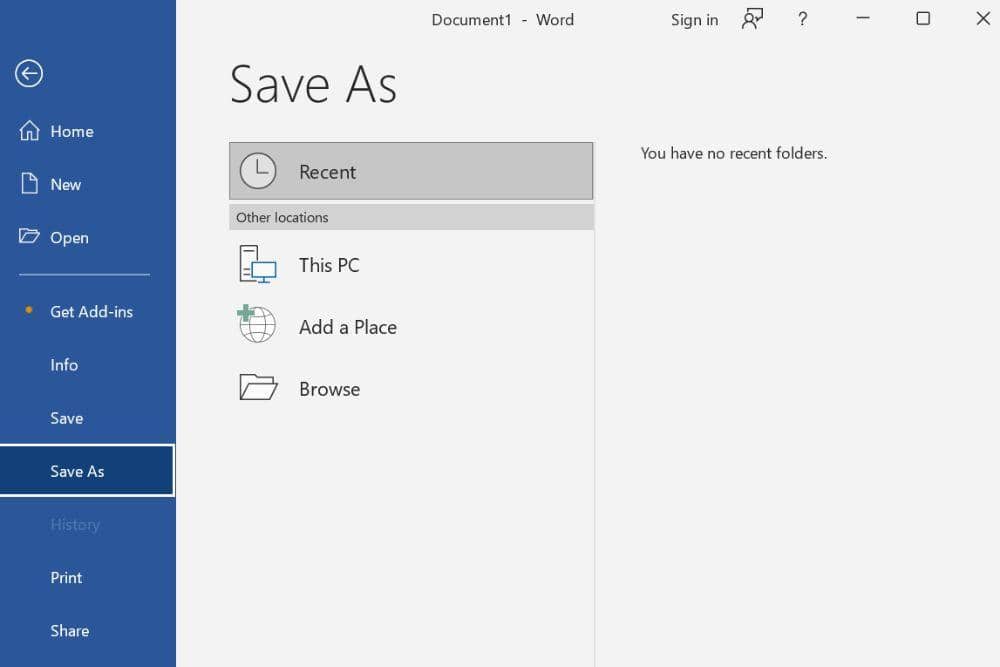Click the back arrow circle icon
Image resolution: width=1000 pixels, height=667 pixels.
(x=29, y=73)
